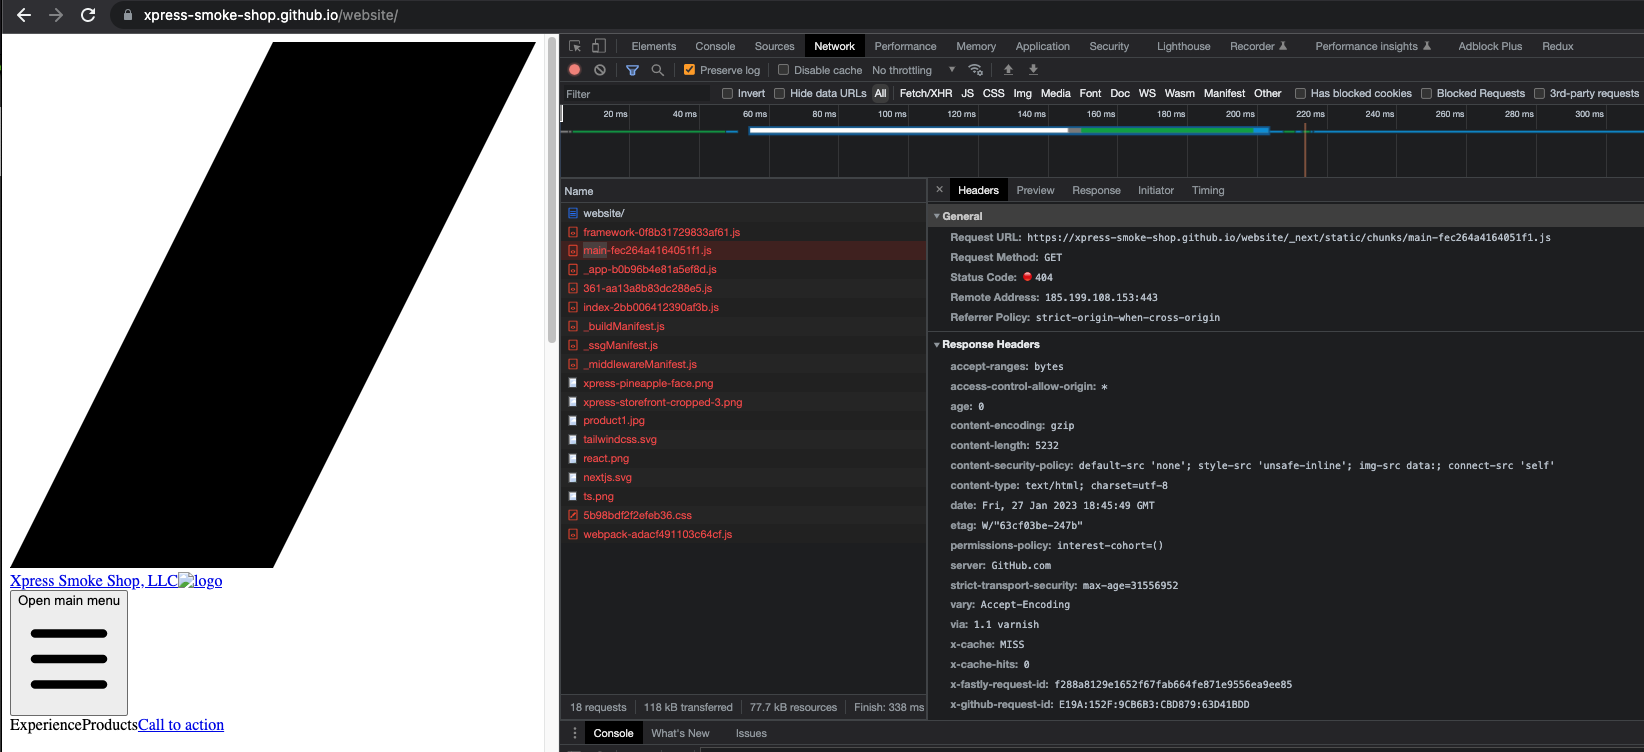Uncheck the Preserve log checkbox
Screen dimensions: 1644x752
[x=689, y=70]
